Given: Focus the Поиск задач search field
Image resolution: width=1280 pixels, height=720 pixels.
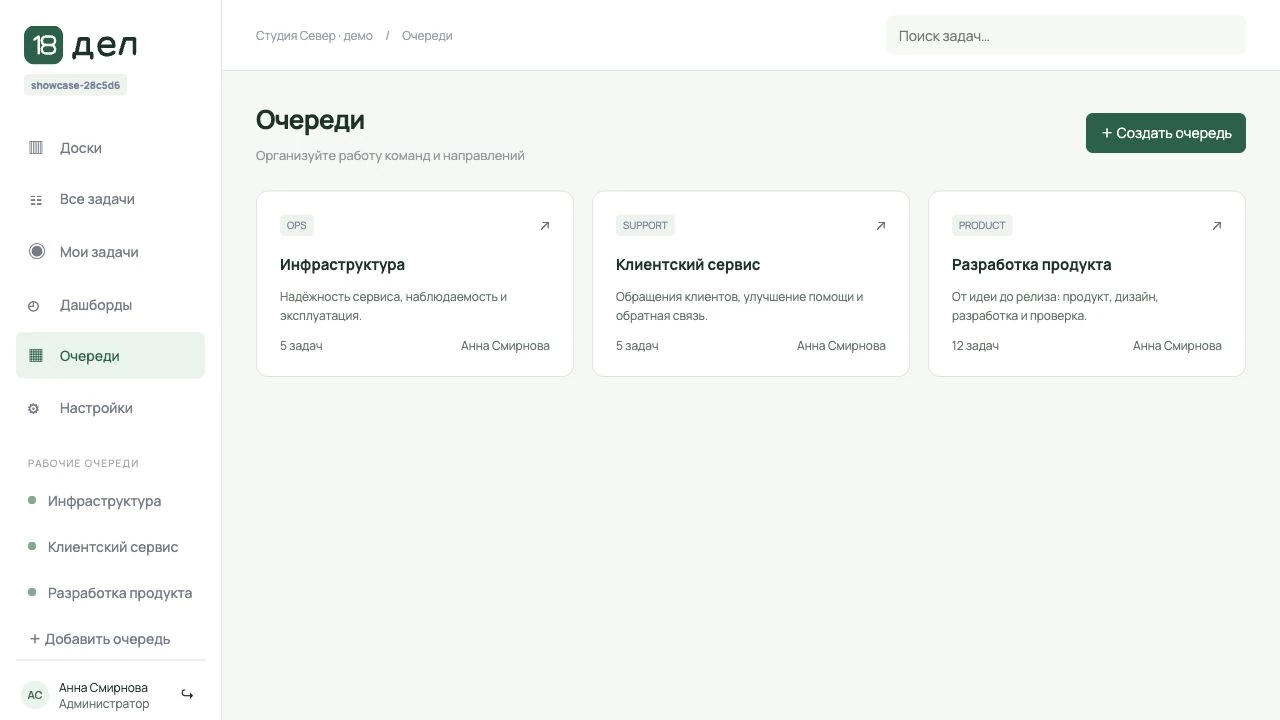Looking at the screenshot, I should tap(1066, 36).
